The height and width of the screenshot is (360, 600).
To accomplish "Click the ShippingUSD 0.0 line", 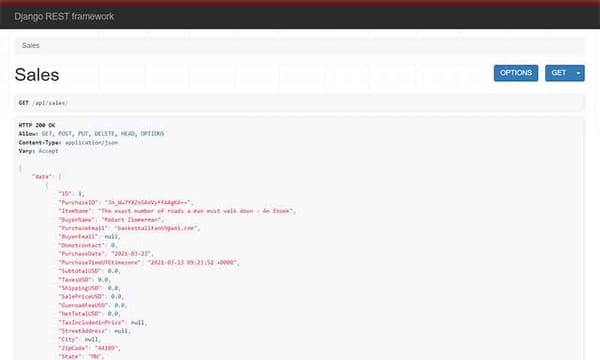I will (x=89, y=288).
